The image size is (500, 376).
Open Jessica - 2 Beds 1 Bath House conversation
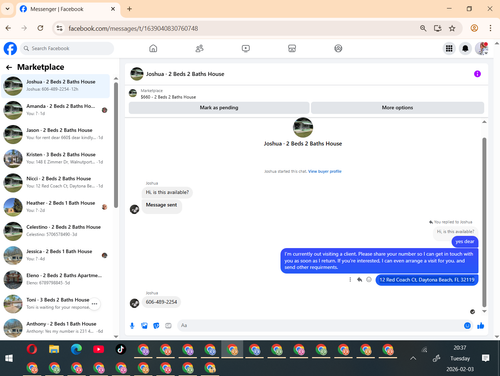(56, 255)
